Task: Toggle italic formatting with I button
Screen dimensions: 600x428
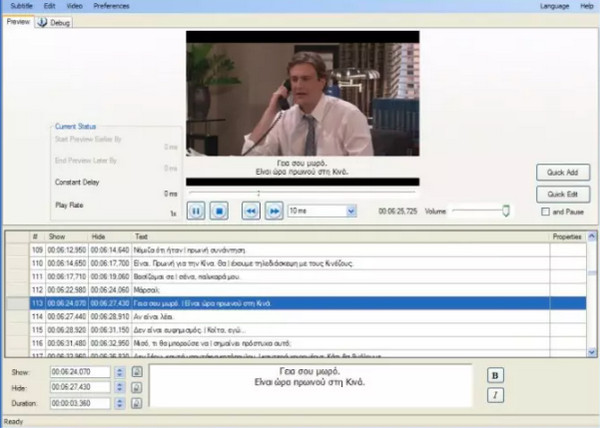Action: 495,395
